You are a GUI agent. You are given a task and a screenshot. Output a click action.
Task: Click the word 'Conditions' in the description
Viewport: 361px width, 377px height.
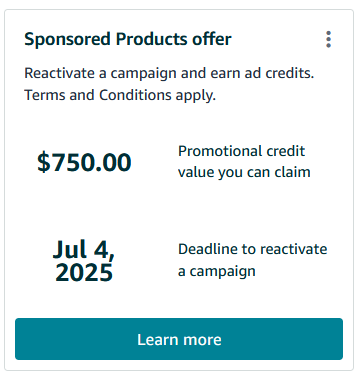pos(135,95)
